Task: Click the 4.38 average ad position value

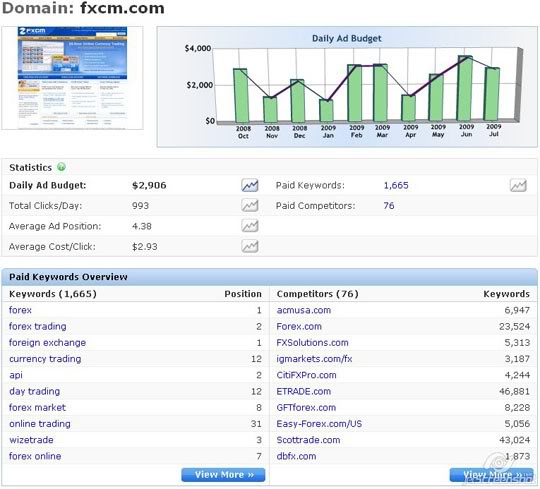Action: [142, 226]
